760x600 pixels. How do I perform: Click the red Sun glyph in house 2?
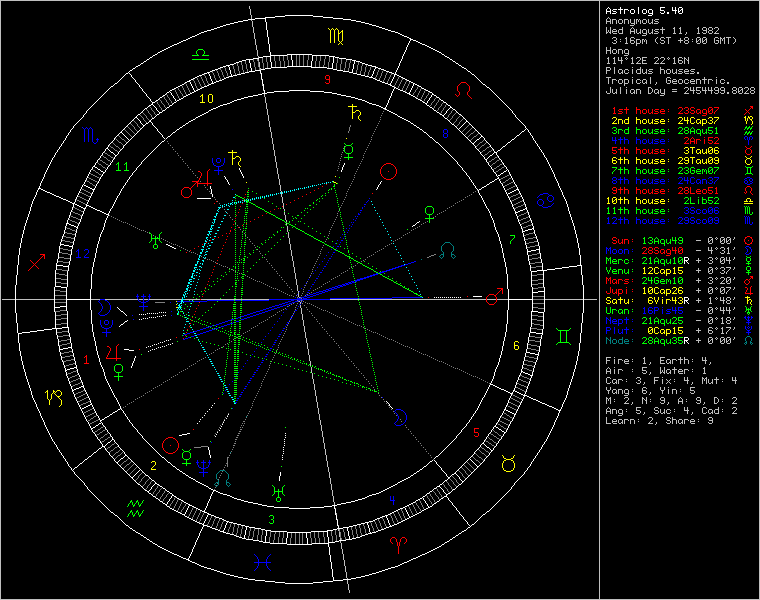coord(171,445)
